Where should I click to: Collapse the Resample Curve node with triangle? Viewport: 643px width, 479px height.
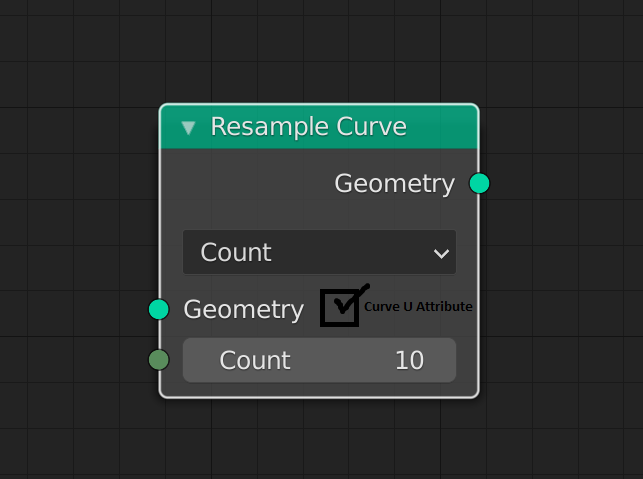point(188,128)
